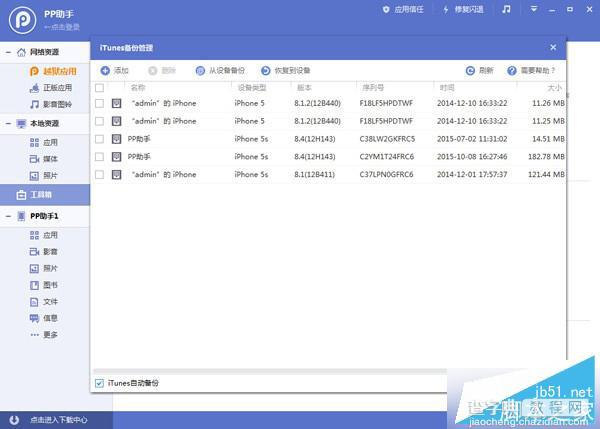Check the C2YM1T24FRC6 backup row checkbox
This screenshot has height=429, width=600.
(x=99, y=157)
